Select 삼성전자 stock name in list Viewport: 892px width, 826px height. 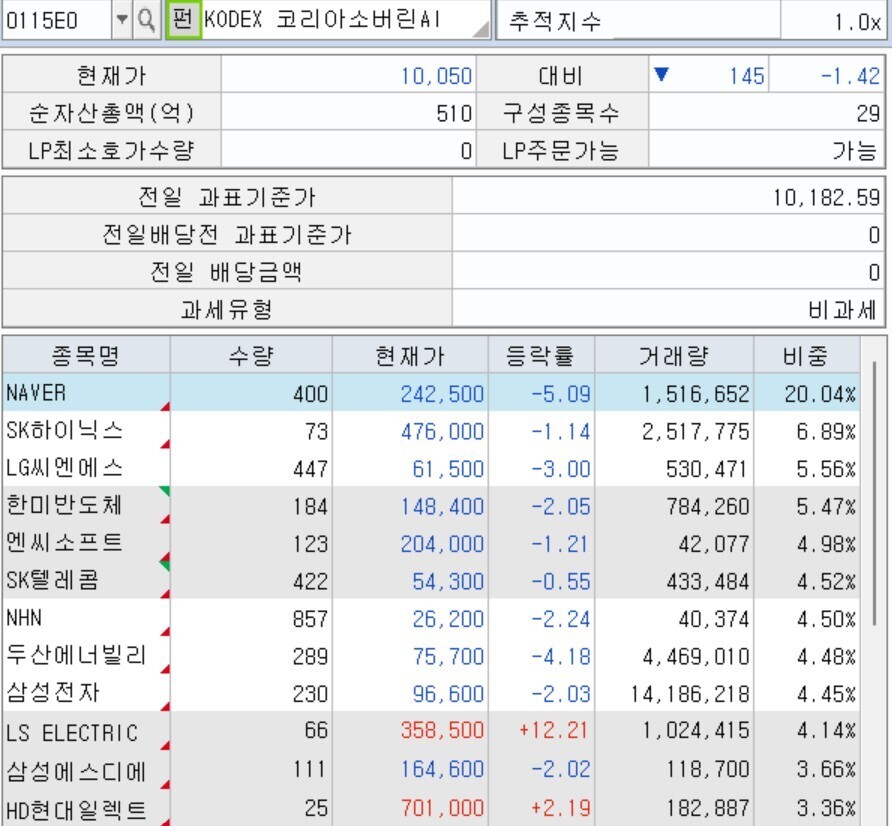tap(53, 693)
